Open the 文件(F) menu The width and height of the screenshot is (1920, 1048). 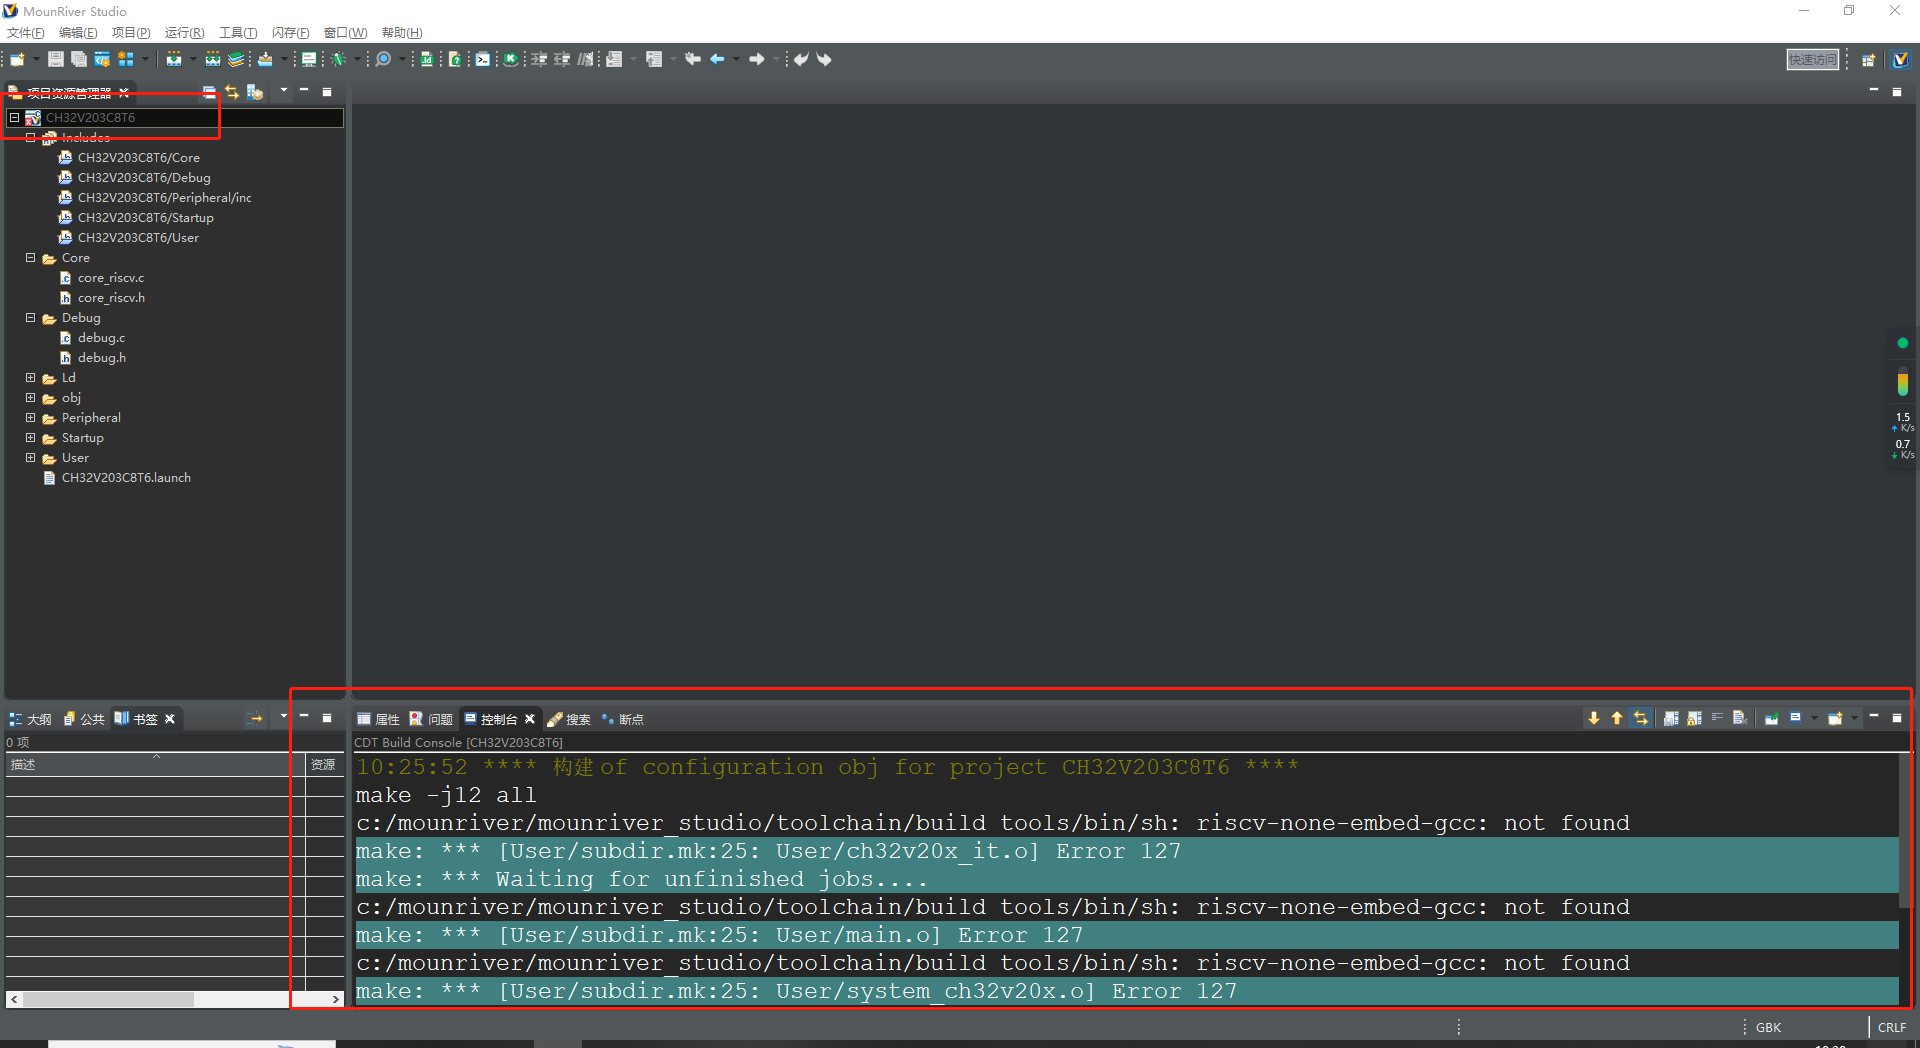(x=26, y=33)
